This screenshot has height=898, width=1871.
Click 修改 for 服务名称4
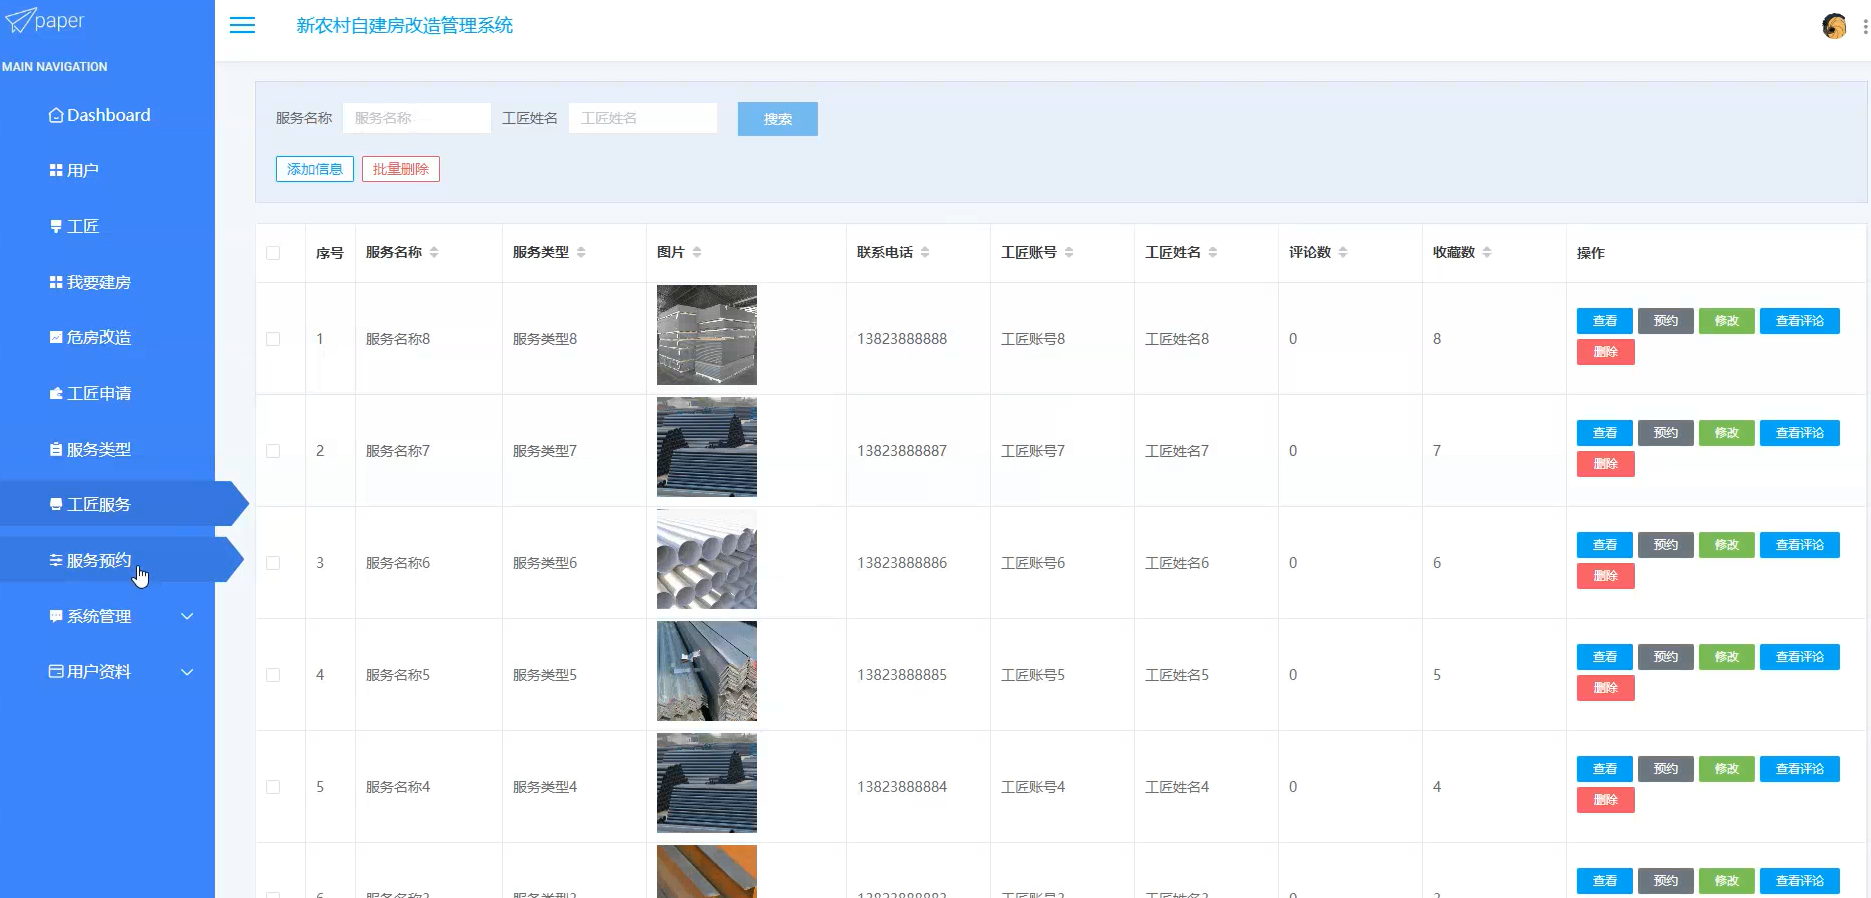(1727, 769)
